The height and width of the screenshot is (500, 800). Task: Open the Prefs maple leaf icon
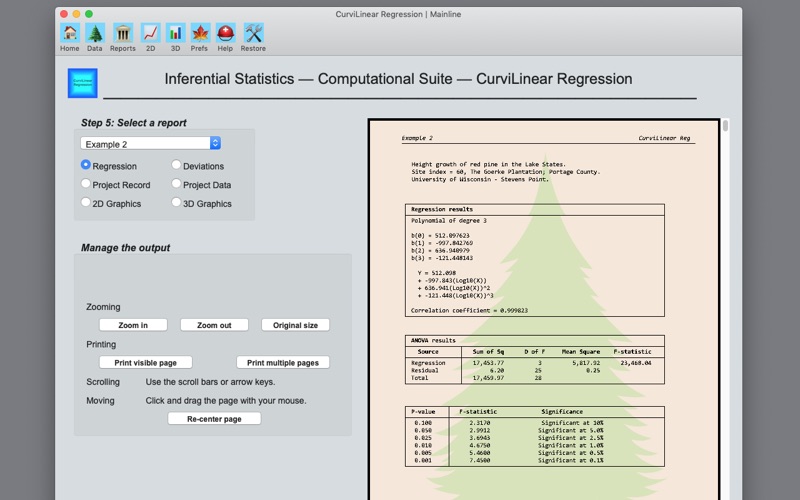click(x=201, y=34)
